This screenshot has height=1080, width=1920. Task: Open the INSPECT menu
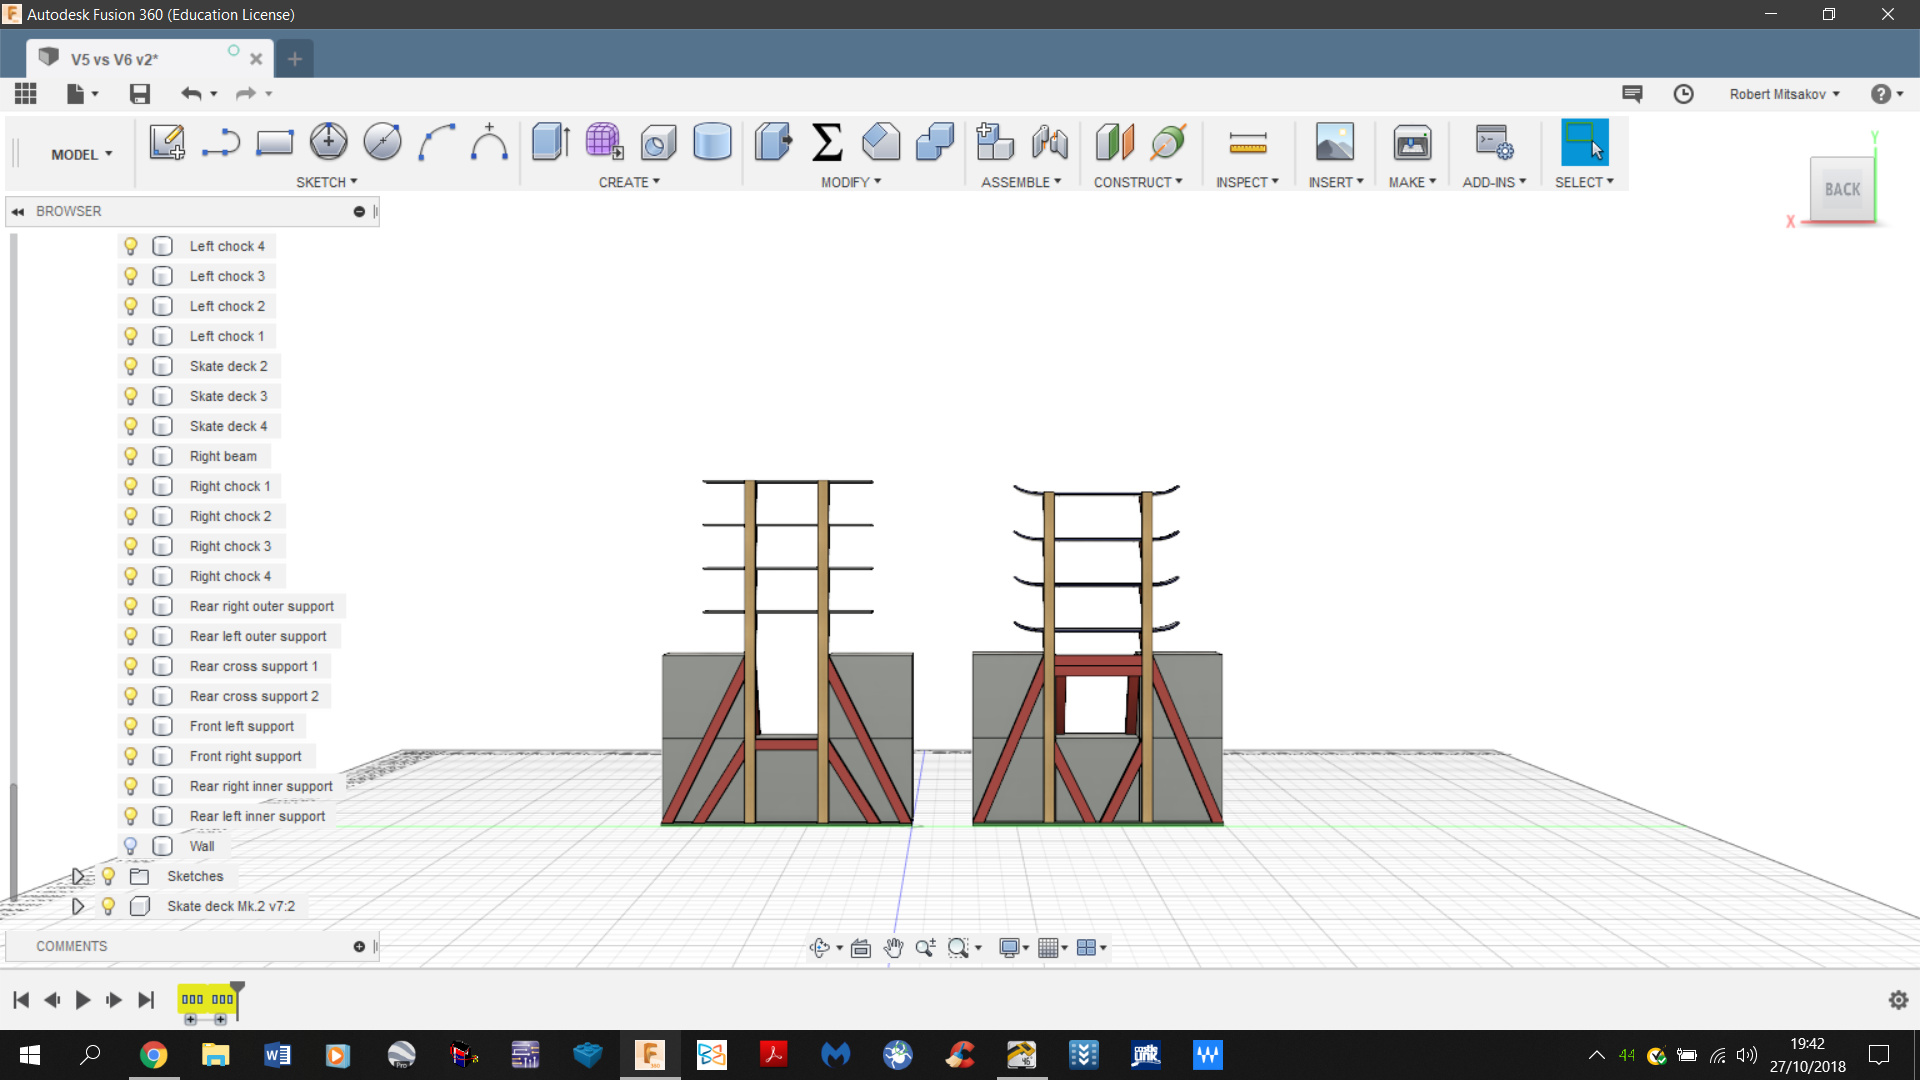1247,182
